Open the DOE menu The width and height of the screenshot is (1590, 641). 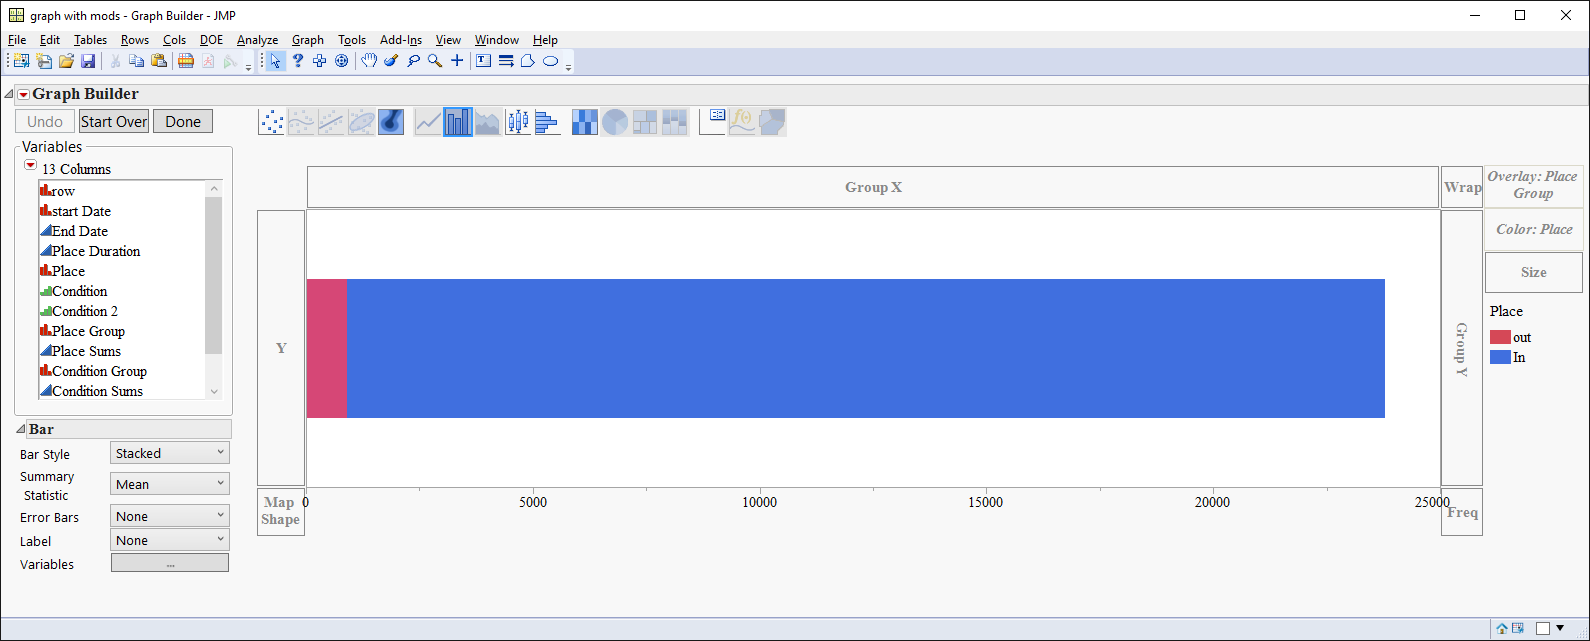coord(211,40)
